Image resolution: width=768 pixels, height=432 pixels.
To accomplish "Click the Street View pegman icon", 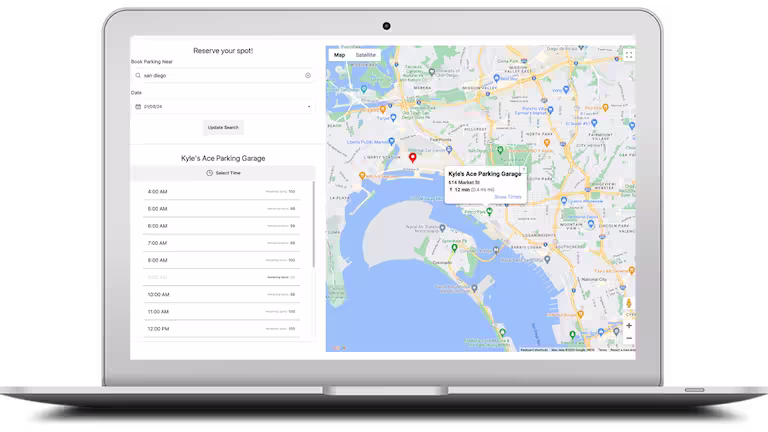I will pos(629,304).
